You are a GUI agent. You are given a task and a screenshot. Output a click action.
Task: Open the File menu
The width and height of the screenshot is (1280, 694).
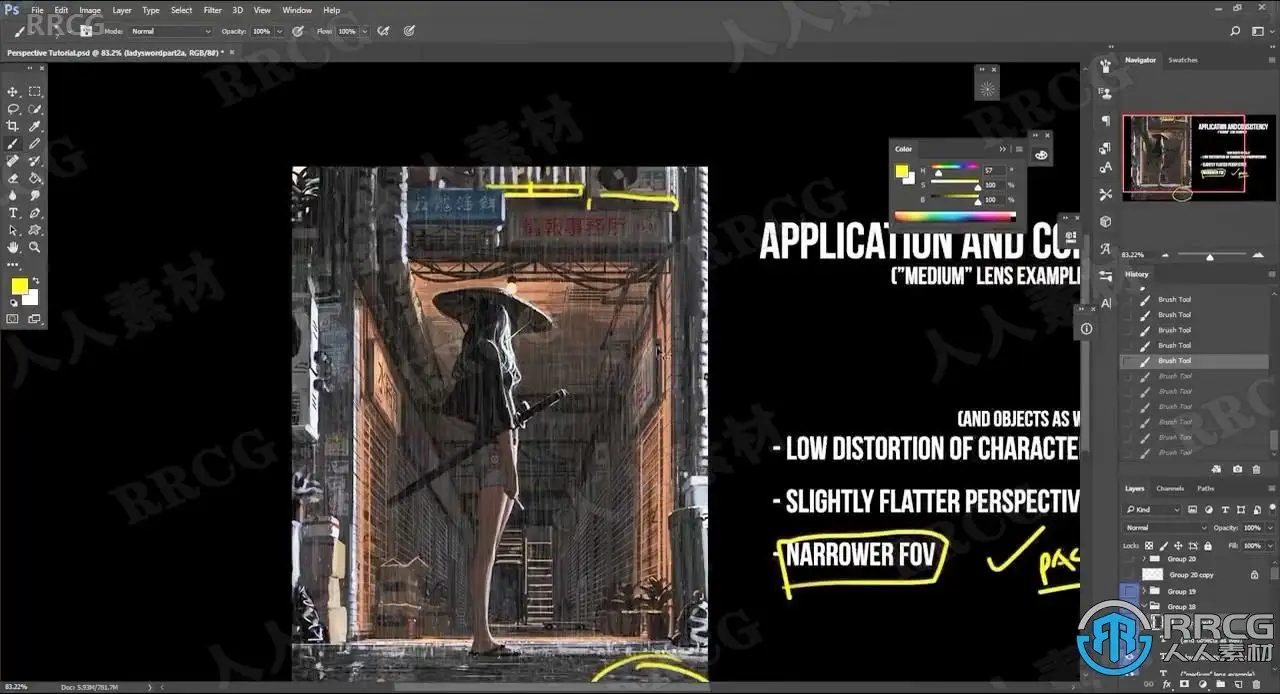(37, 10)
